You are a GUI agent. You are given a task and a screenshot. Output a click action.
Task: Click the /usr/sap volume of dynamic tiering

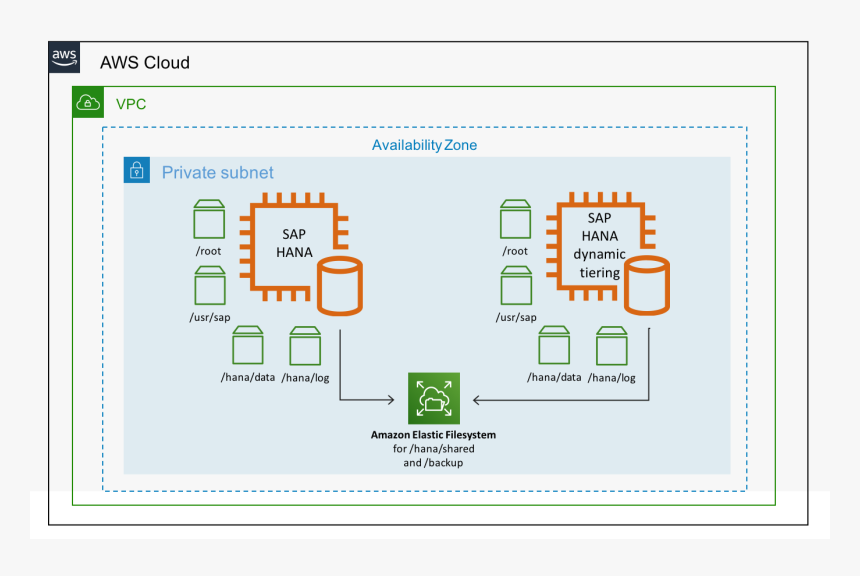(516, 285)
